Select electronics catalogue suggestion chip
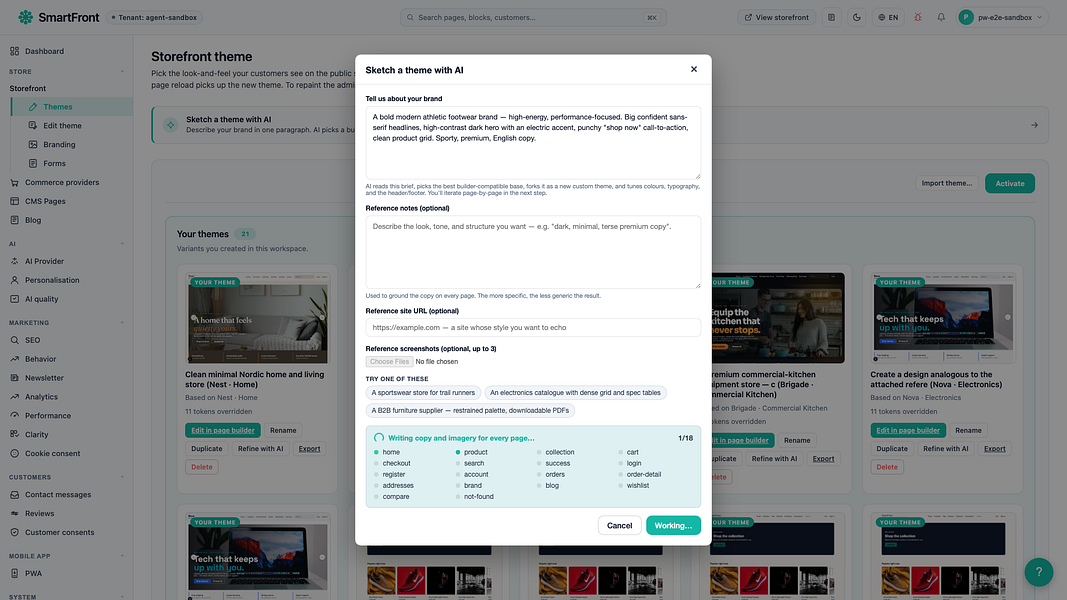 tap(575, 393)
